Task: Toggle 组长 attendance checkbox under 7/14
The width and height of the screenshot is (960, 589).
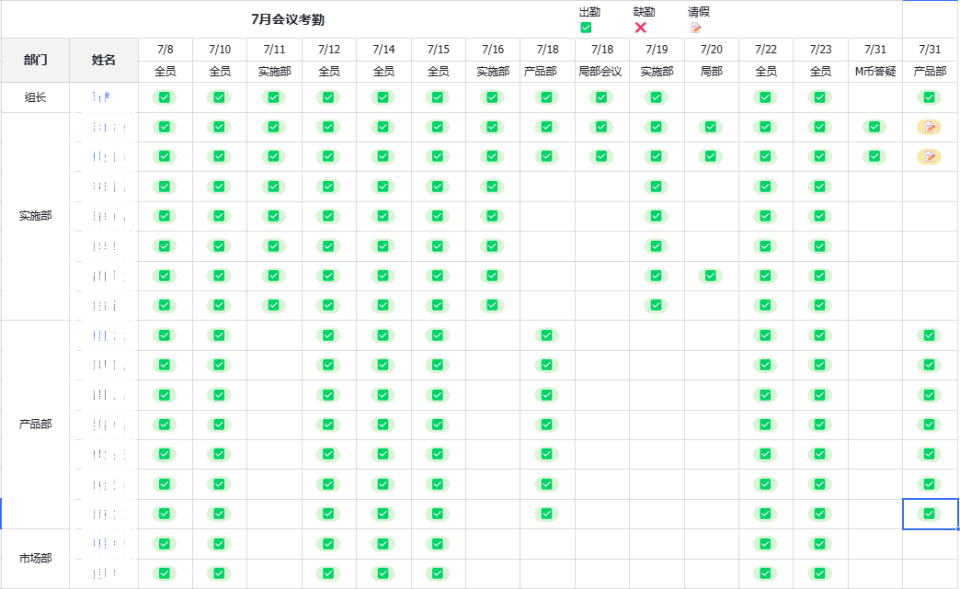Action: (x=383, y=97)
